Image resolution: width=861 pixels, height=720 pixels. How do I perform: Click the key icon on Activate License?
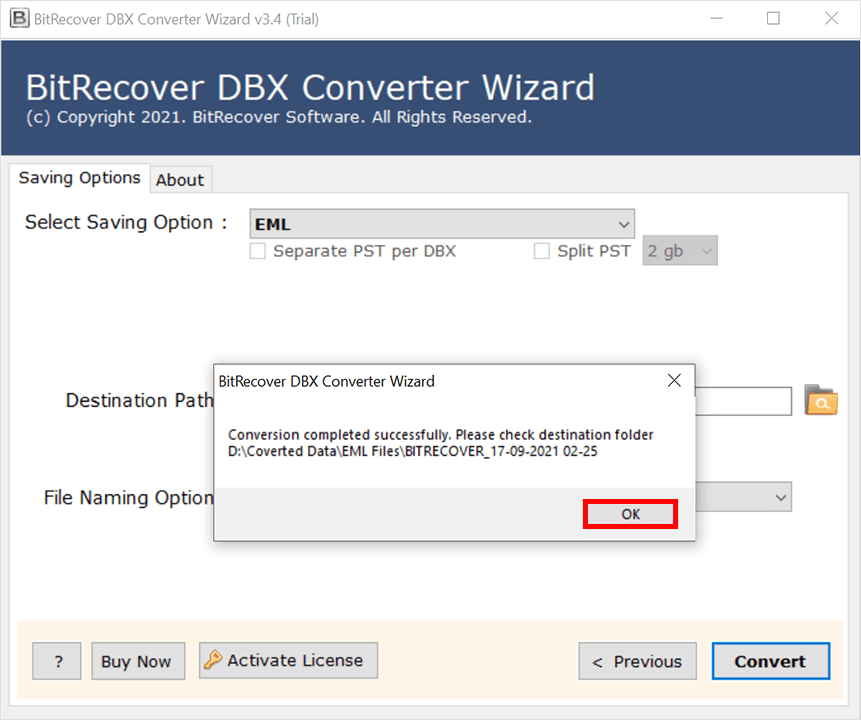pos(213,660)
